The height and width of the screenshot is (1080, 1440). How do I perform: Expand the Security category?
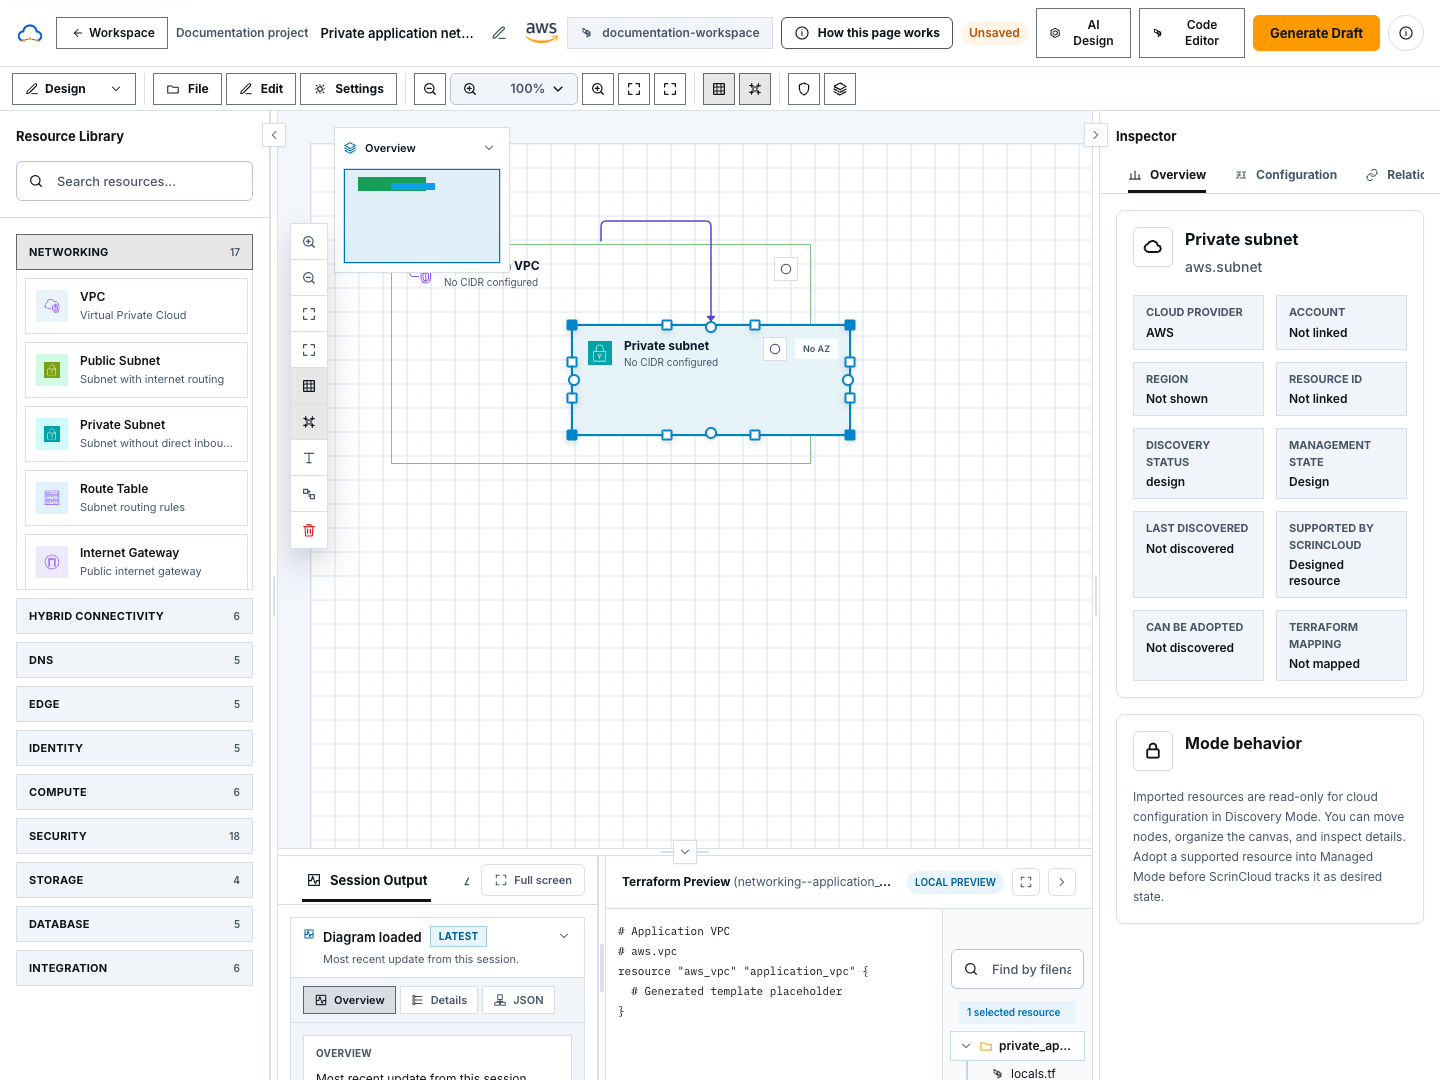[x=134, y=836]
